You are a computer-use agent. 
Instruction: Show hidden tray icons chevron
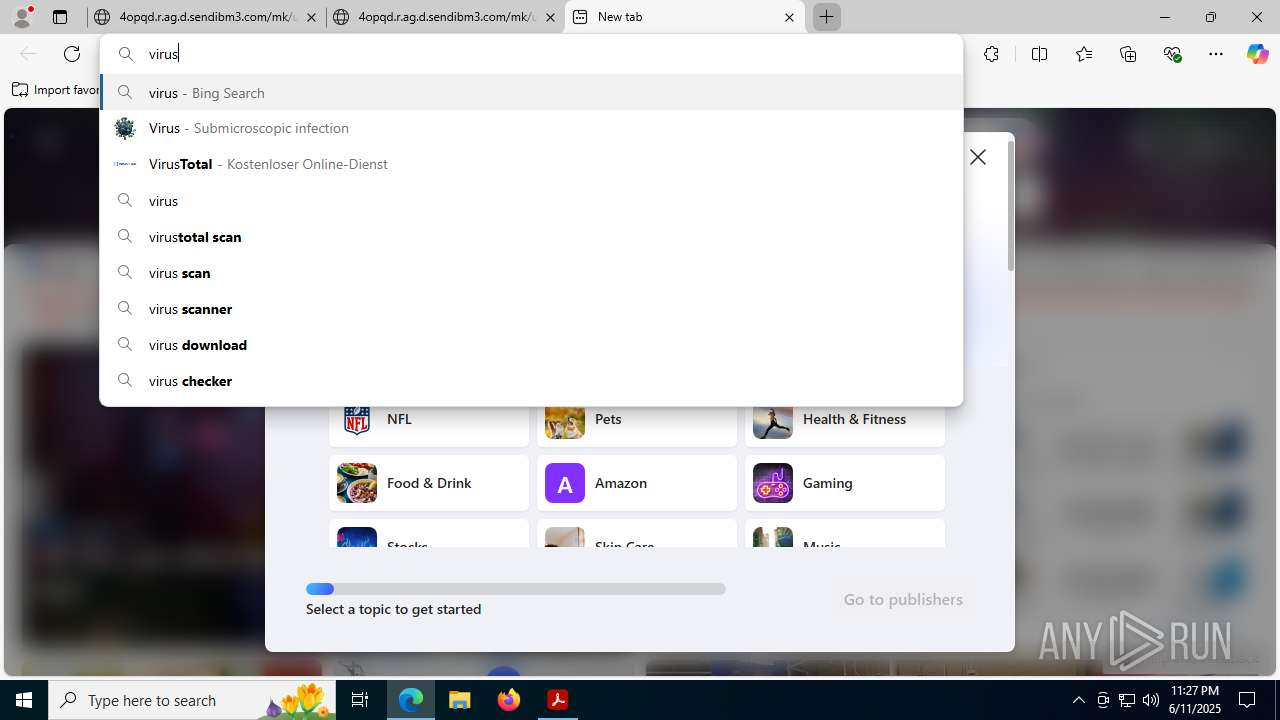click(x=1078, y=700)
